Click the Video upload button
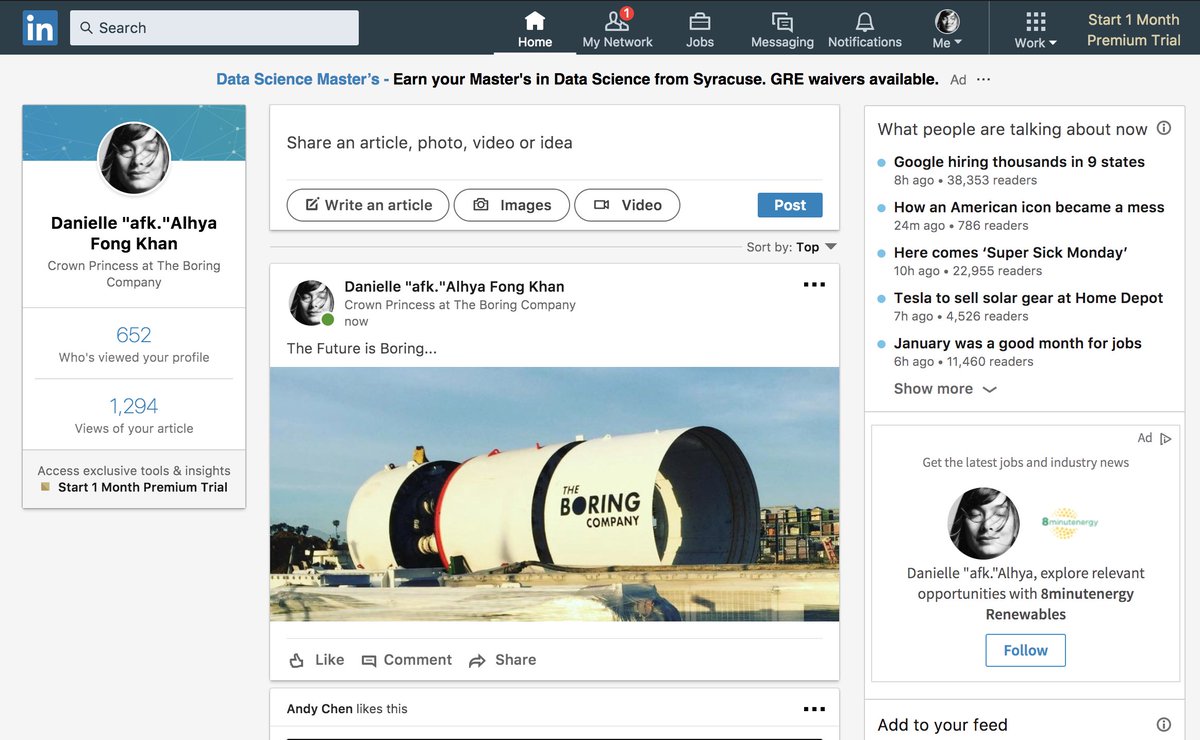Image resolution: width=1200 pixels, height=740 pixels. 627,205
